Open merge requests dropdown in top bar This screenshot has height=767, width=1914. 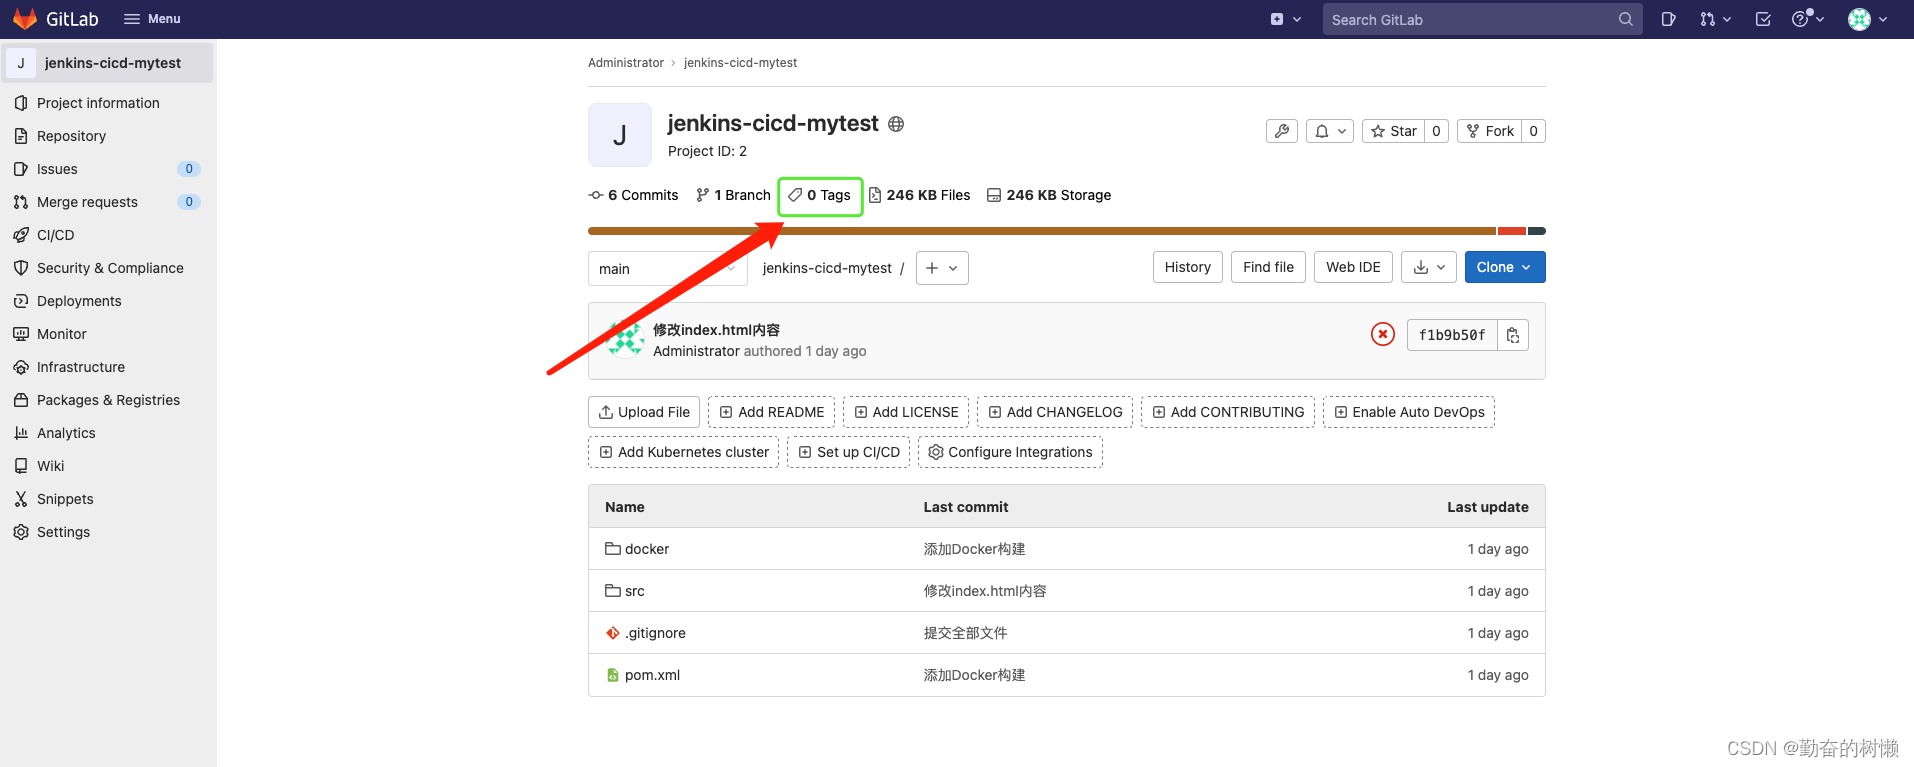(x=1715, y=19)
